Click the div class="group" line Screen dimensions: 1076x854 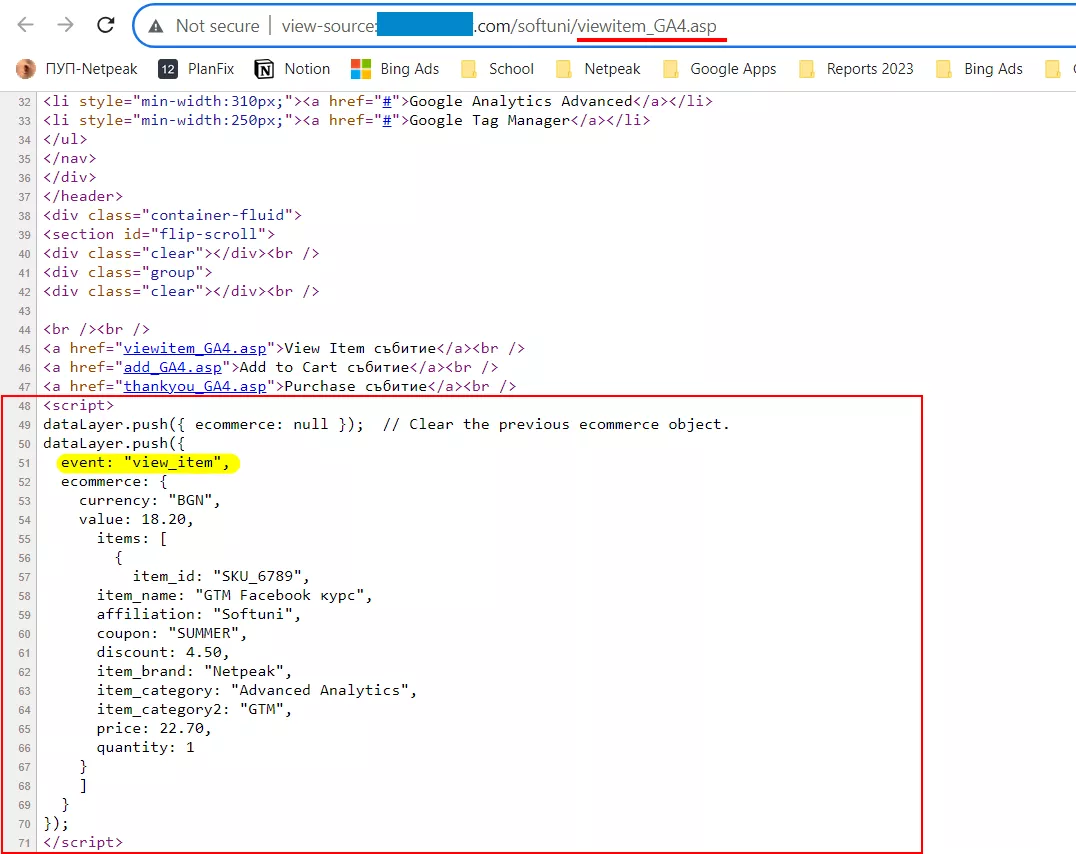(x=128, y=273)
